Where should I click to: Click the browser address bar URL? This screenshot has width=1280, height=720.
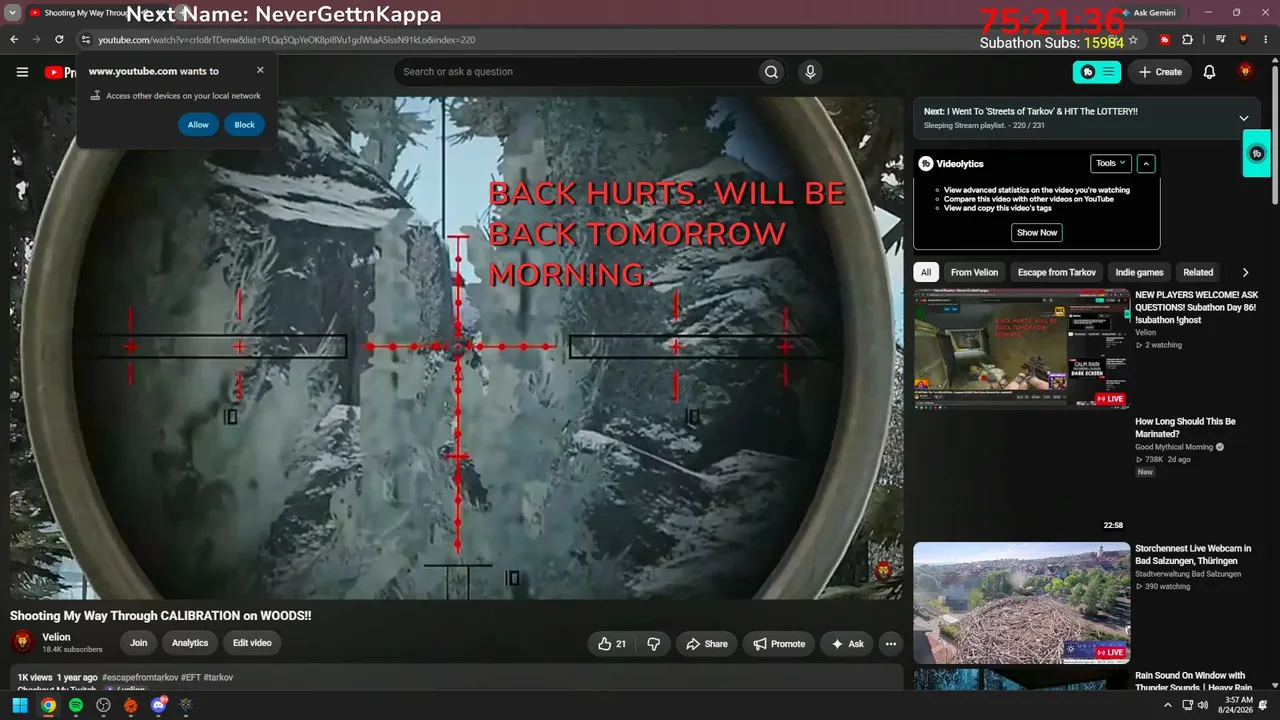click(x=286, y=40)
